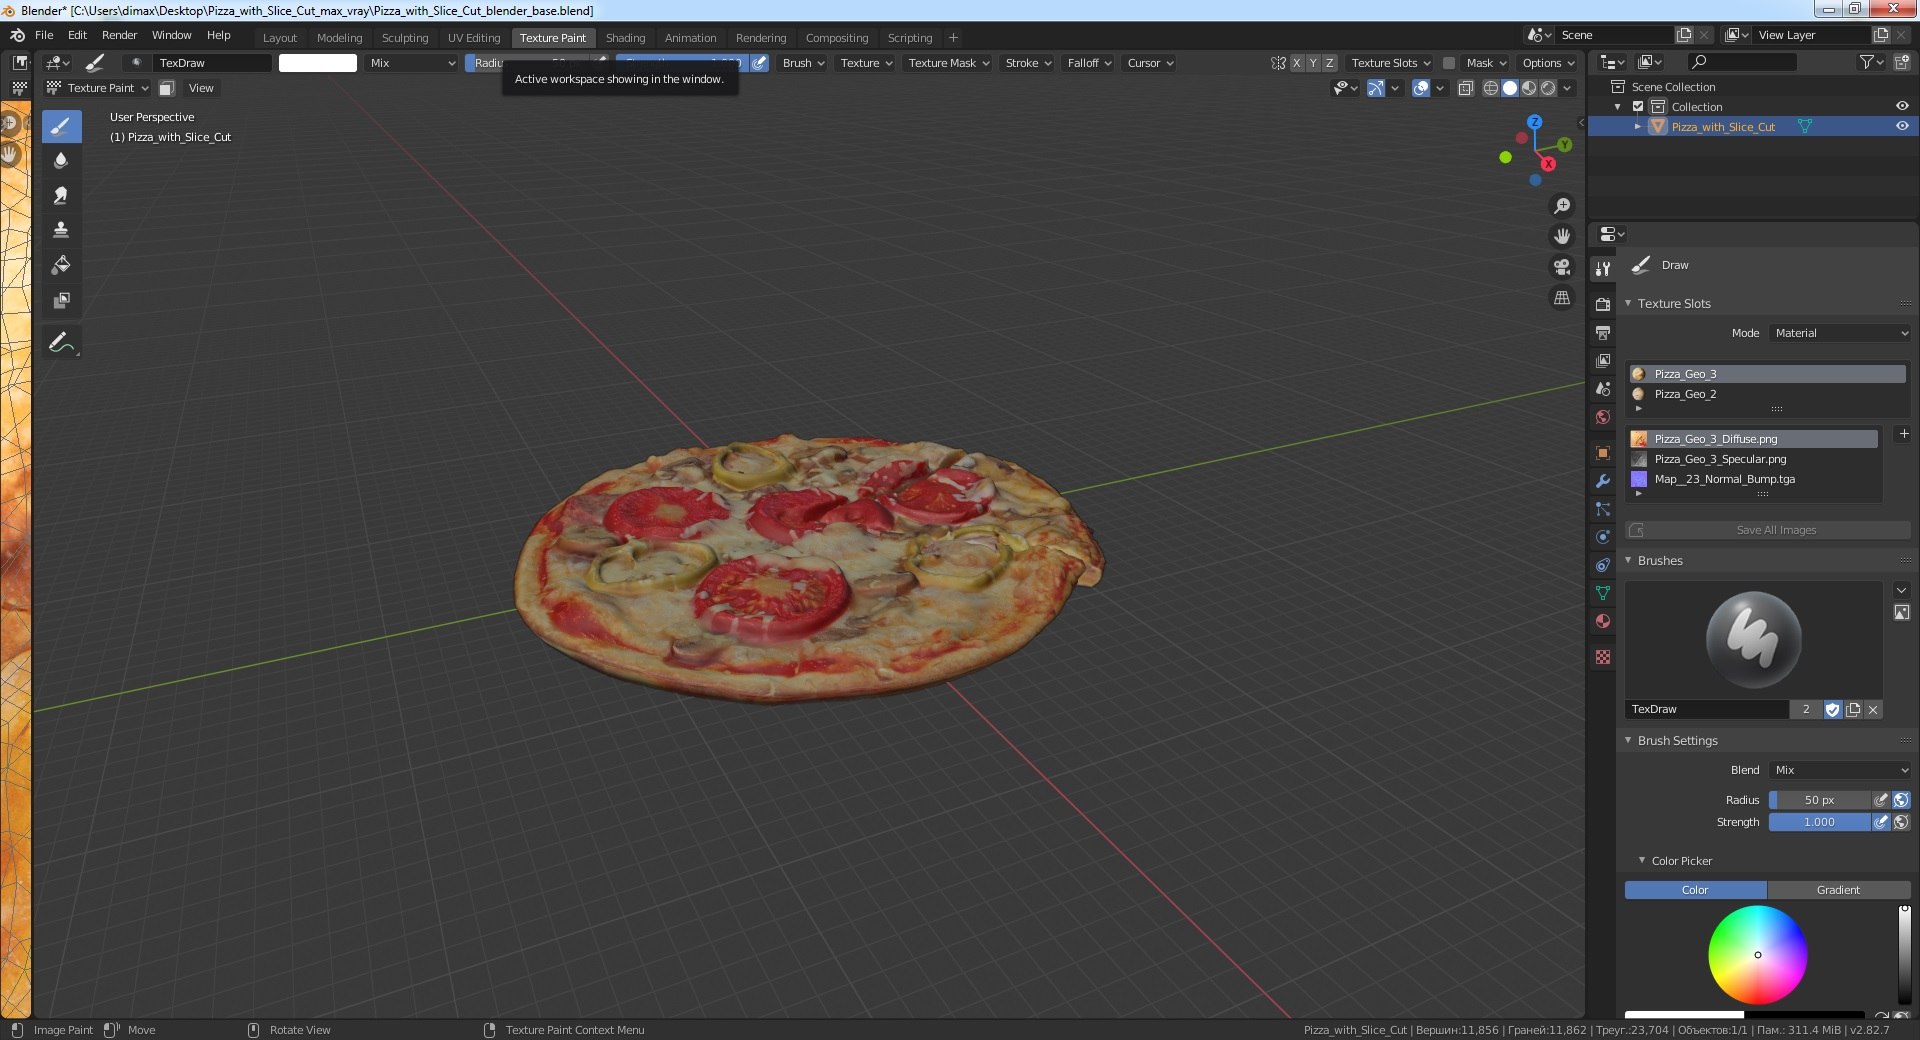Select the Mask tool

(x=61, y=301)
